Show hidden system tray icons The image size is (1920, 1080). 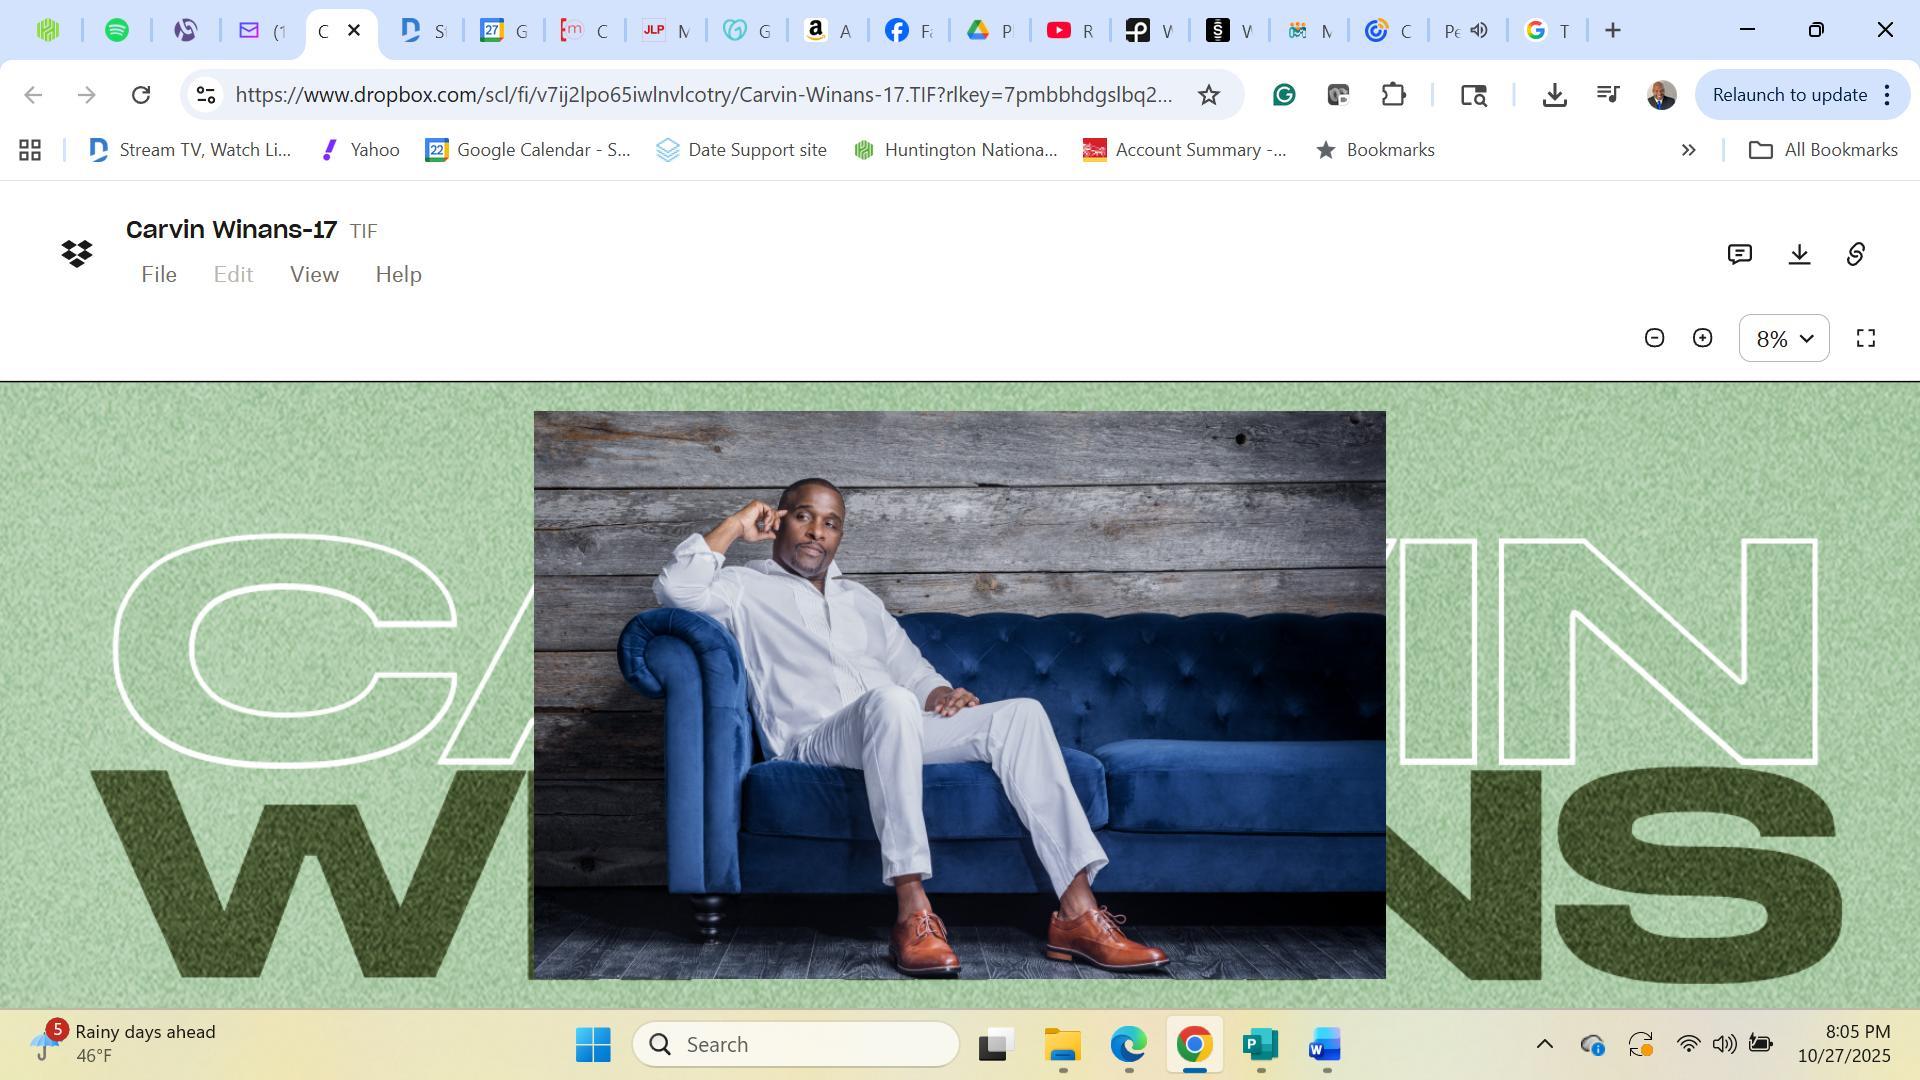point(1544,1044)
